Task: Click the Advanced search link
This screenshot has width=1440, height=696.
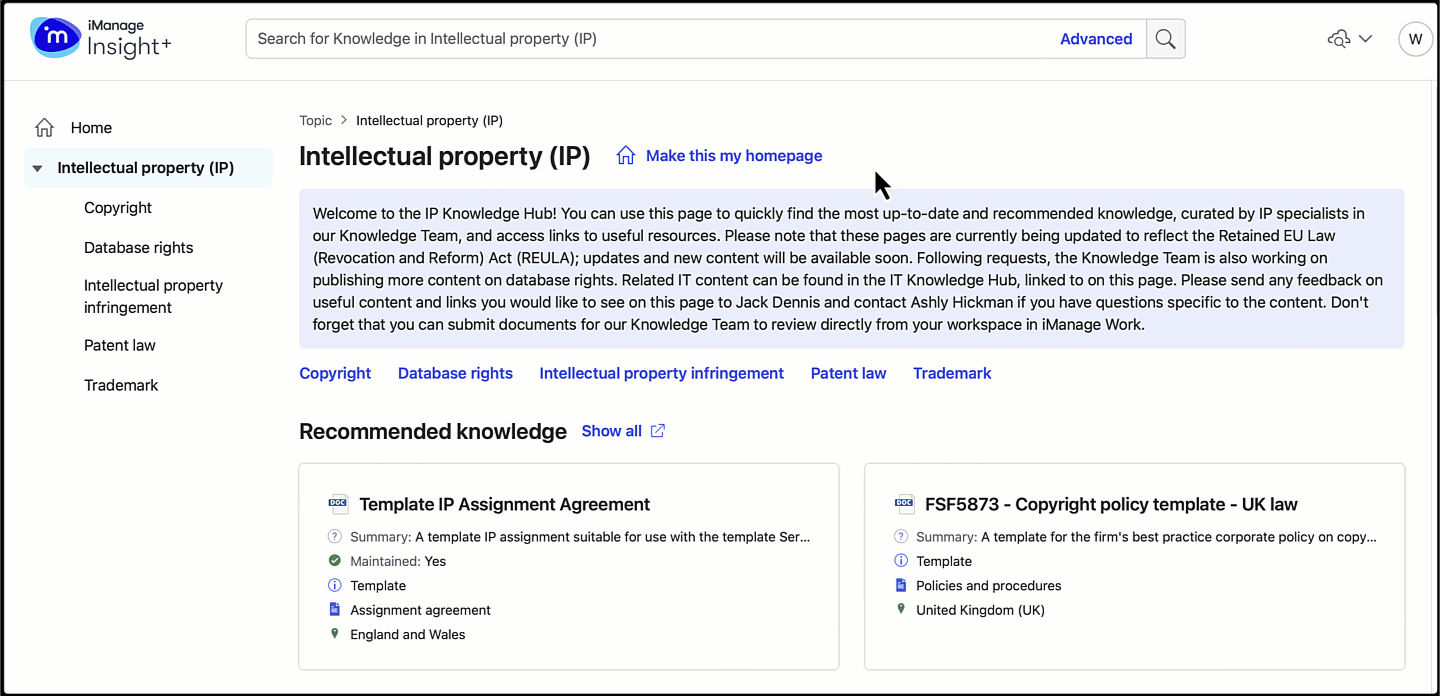Action: point(1096,38)
